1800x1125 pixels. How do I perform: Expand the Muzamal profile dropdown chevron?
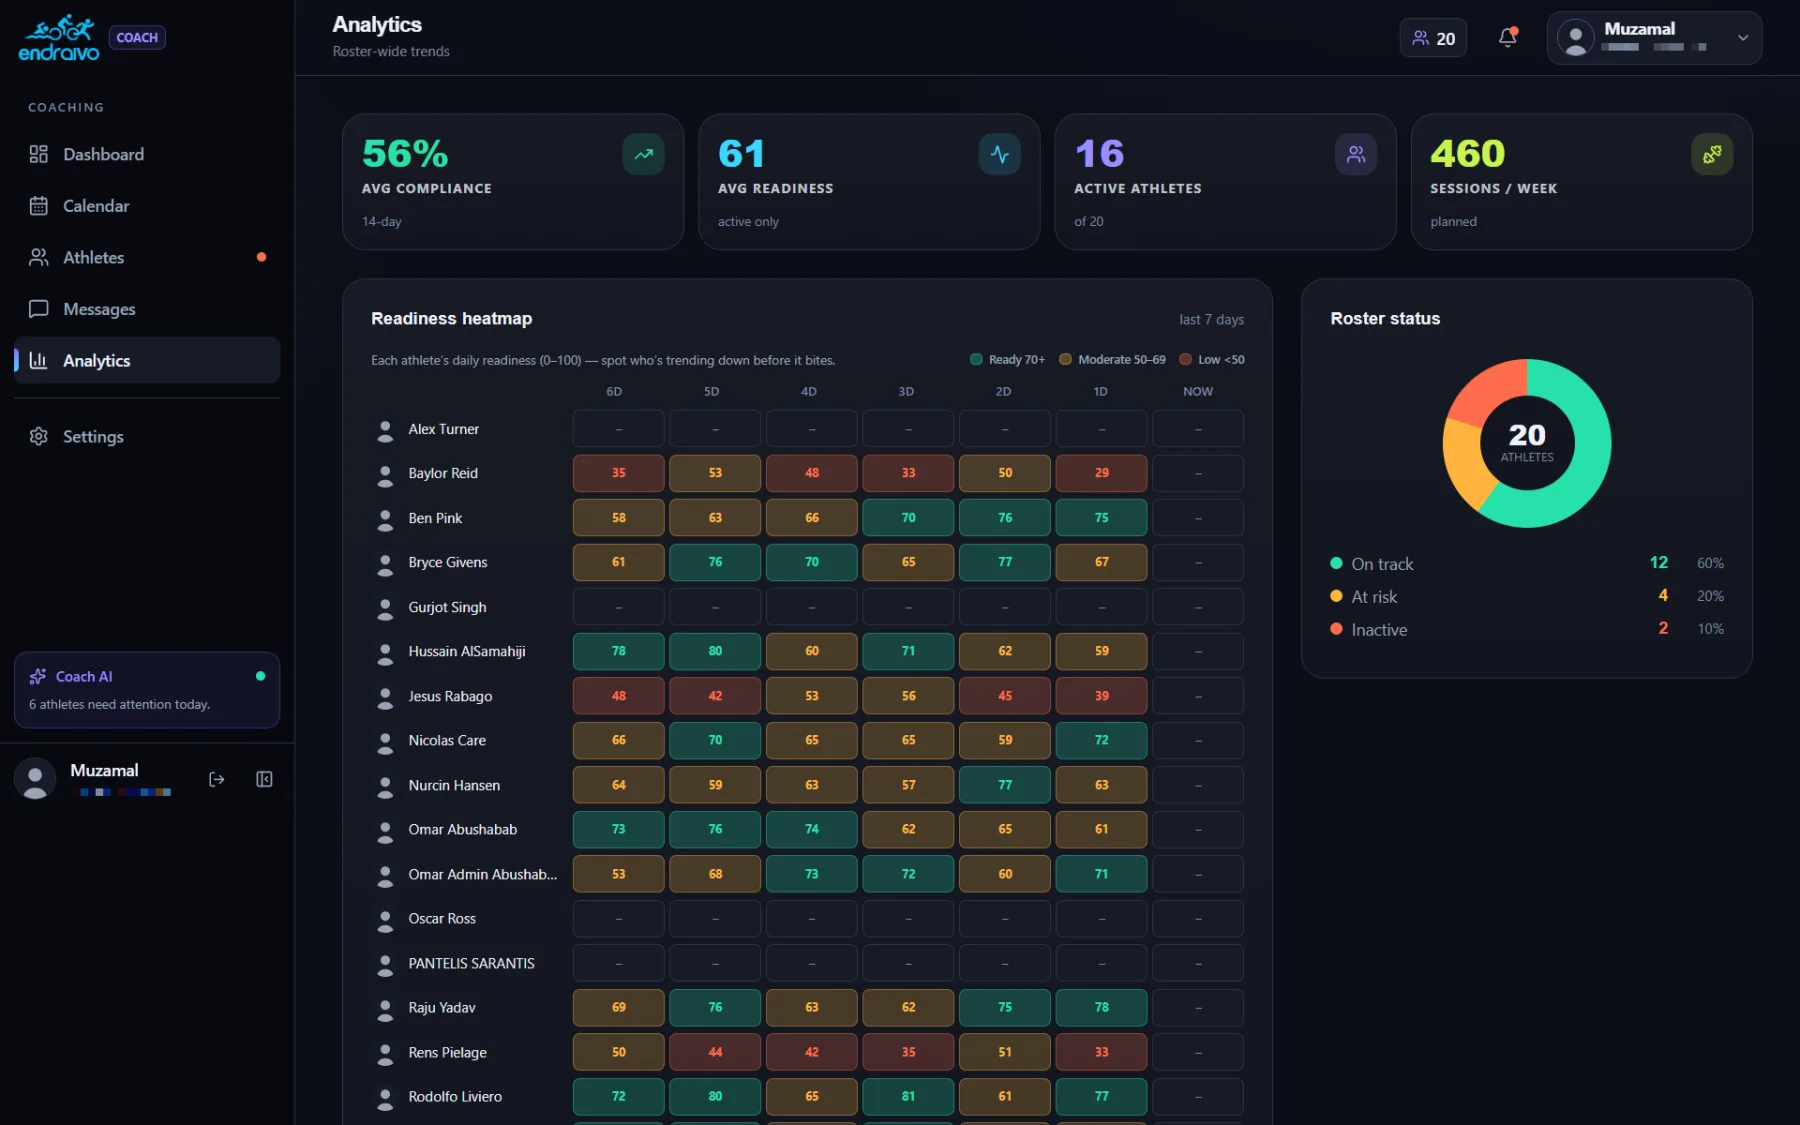[x=1743, y=38]
